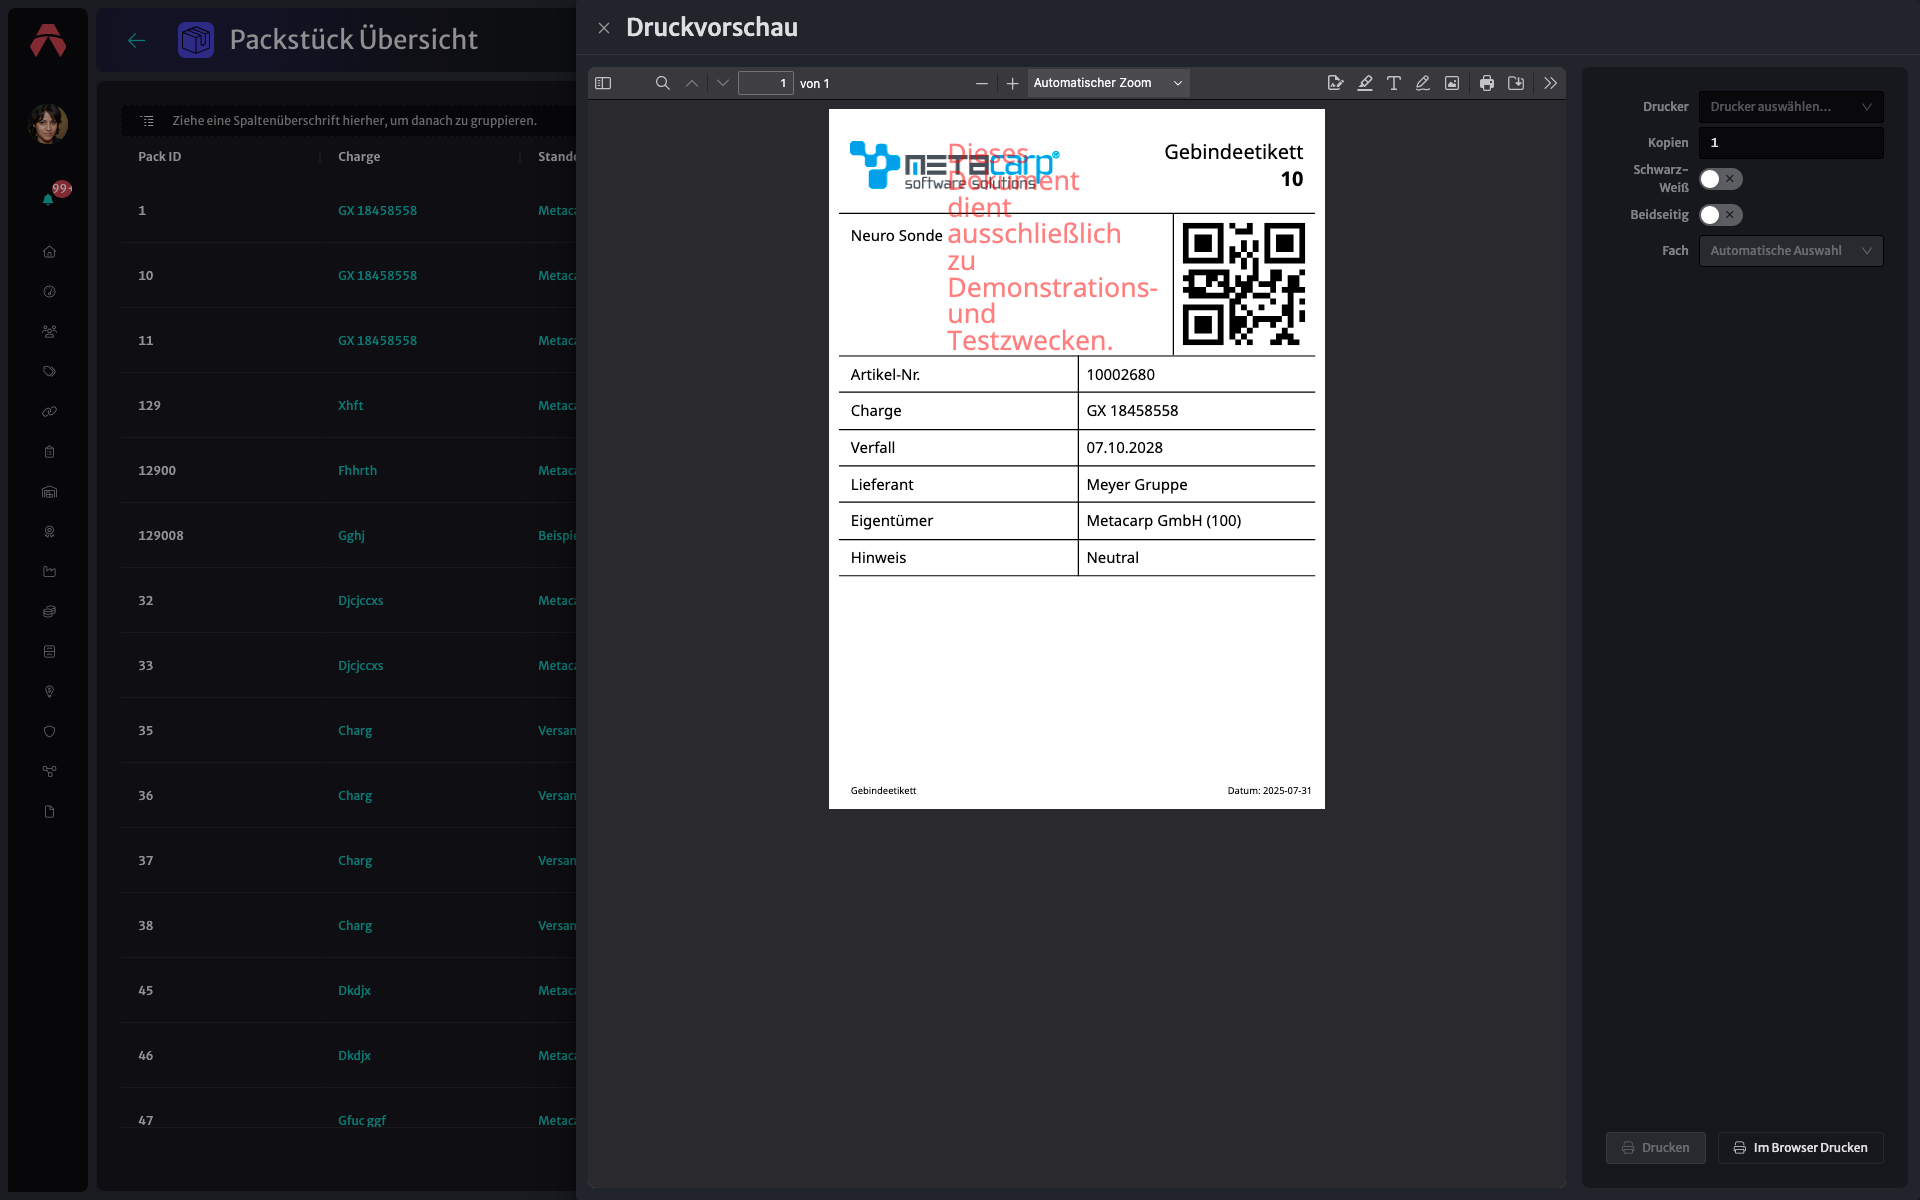Open the PDF toolbar more tools chevrons
This screenshot has width=1920, height=1200.
tap(1550, 83)
